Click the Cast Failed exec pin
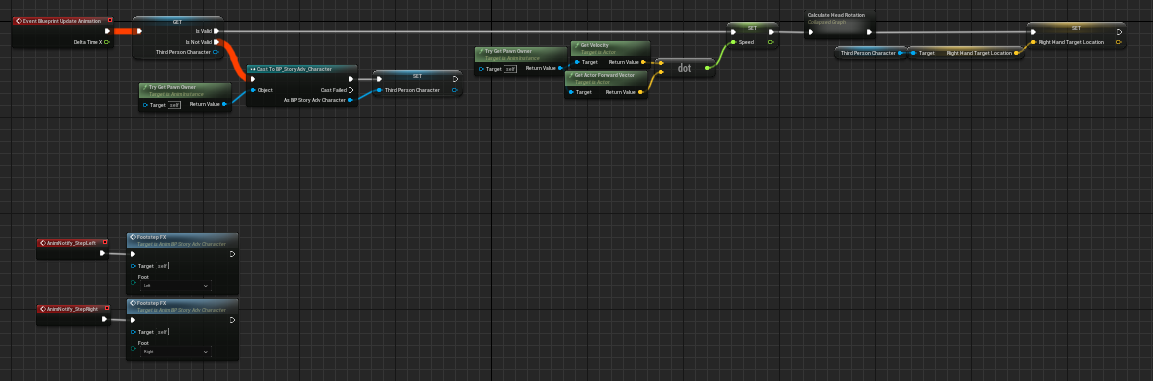Image resolution: width=1153 pixels, height=381 pixels. point(351,90)
